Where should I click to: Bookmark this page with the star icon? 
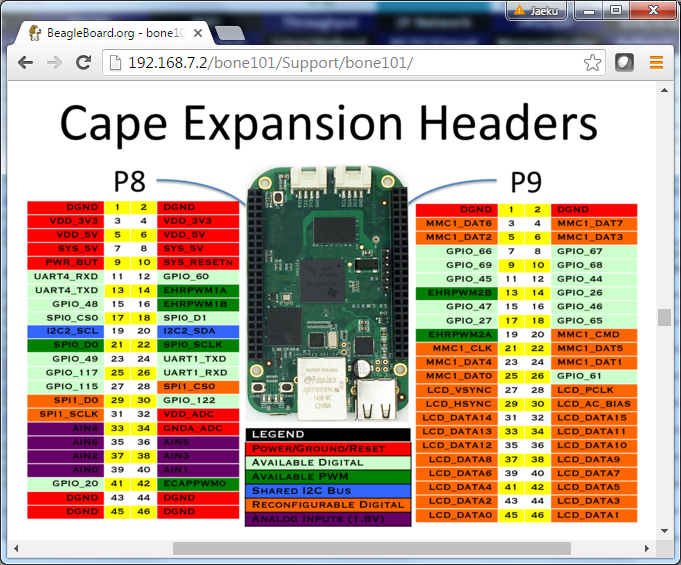click(592, 63)
